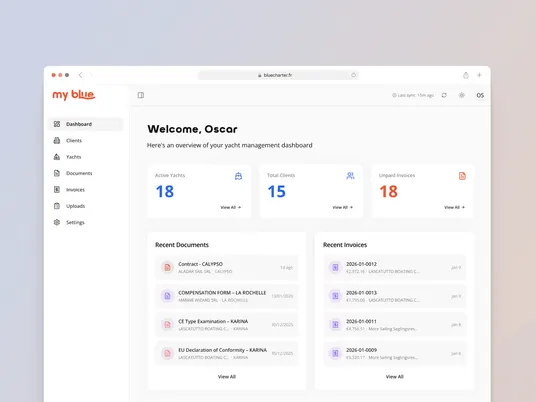The width and height of the screenshot is (536, 402).
Task: Click the Active Yachts count 18
Action: pyautogui.click(x=165, y=191)
